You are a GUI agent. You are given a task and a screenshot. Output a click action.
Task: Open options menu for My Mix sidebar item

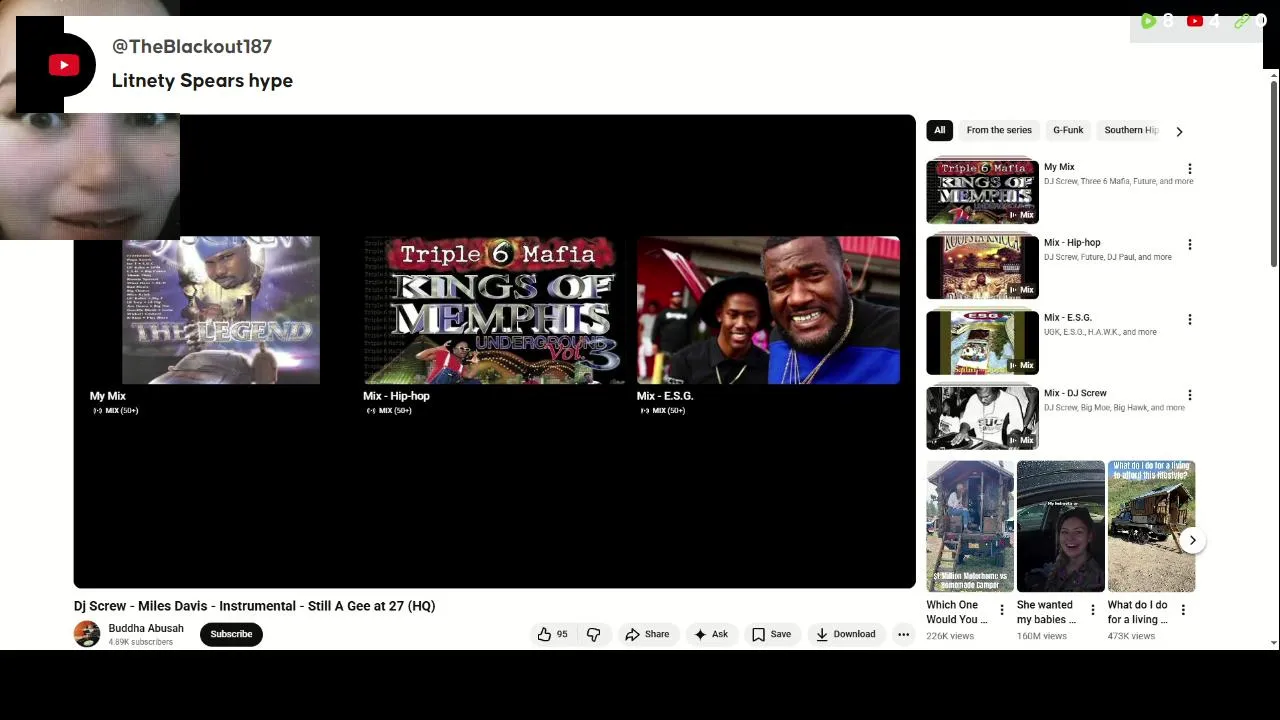point(1189,169)
